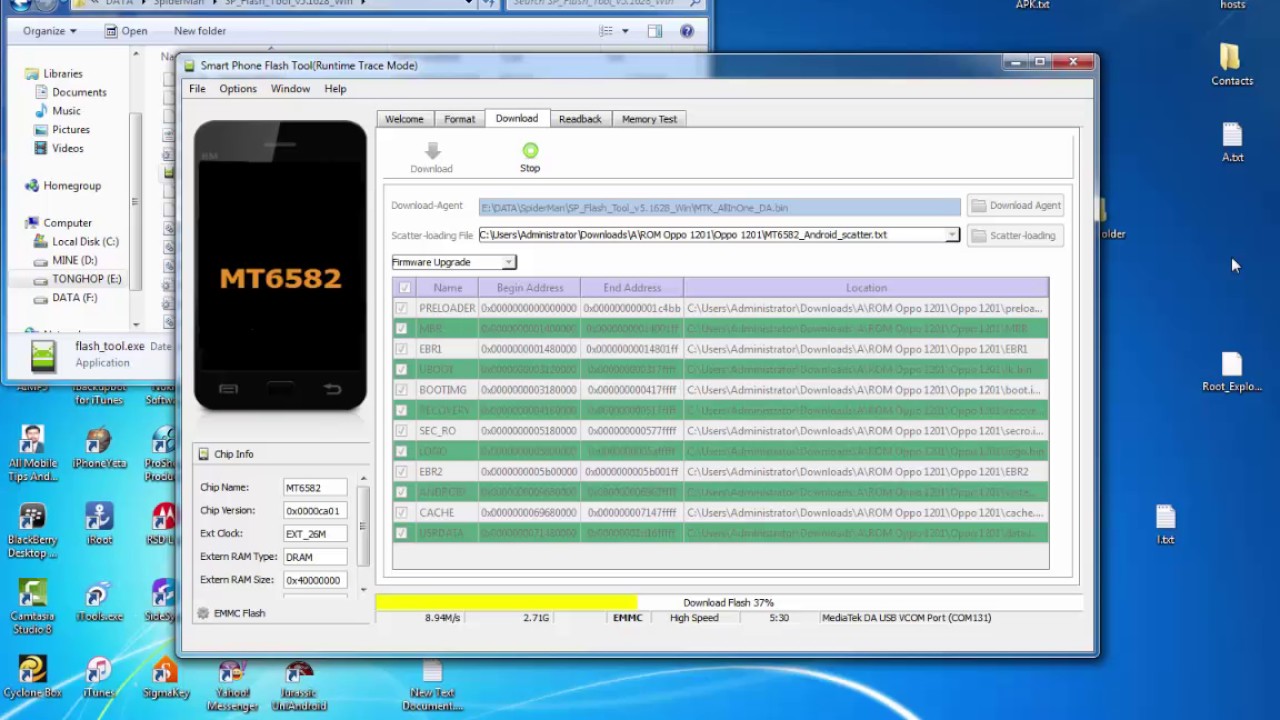Open the Window menu in Flash Tool
The image size is (1280, 720).
click(290, 89)
